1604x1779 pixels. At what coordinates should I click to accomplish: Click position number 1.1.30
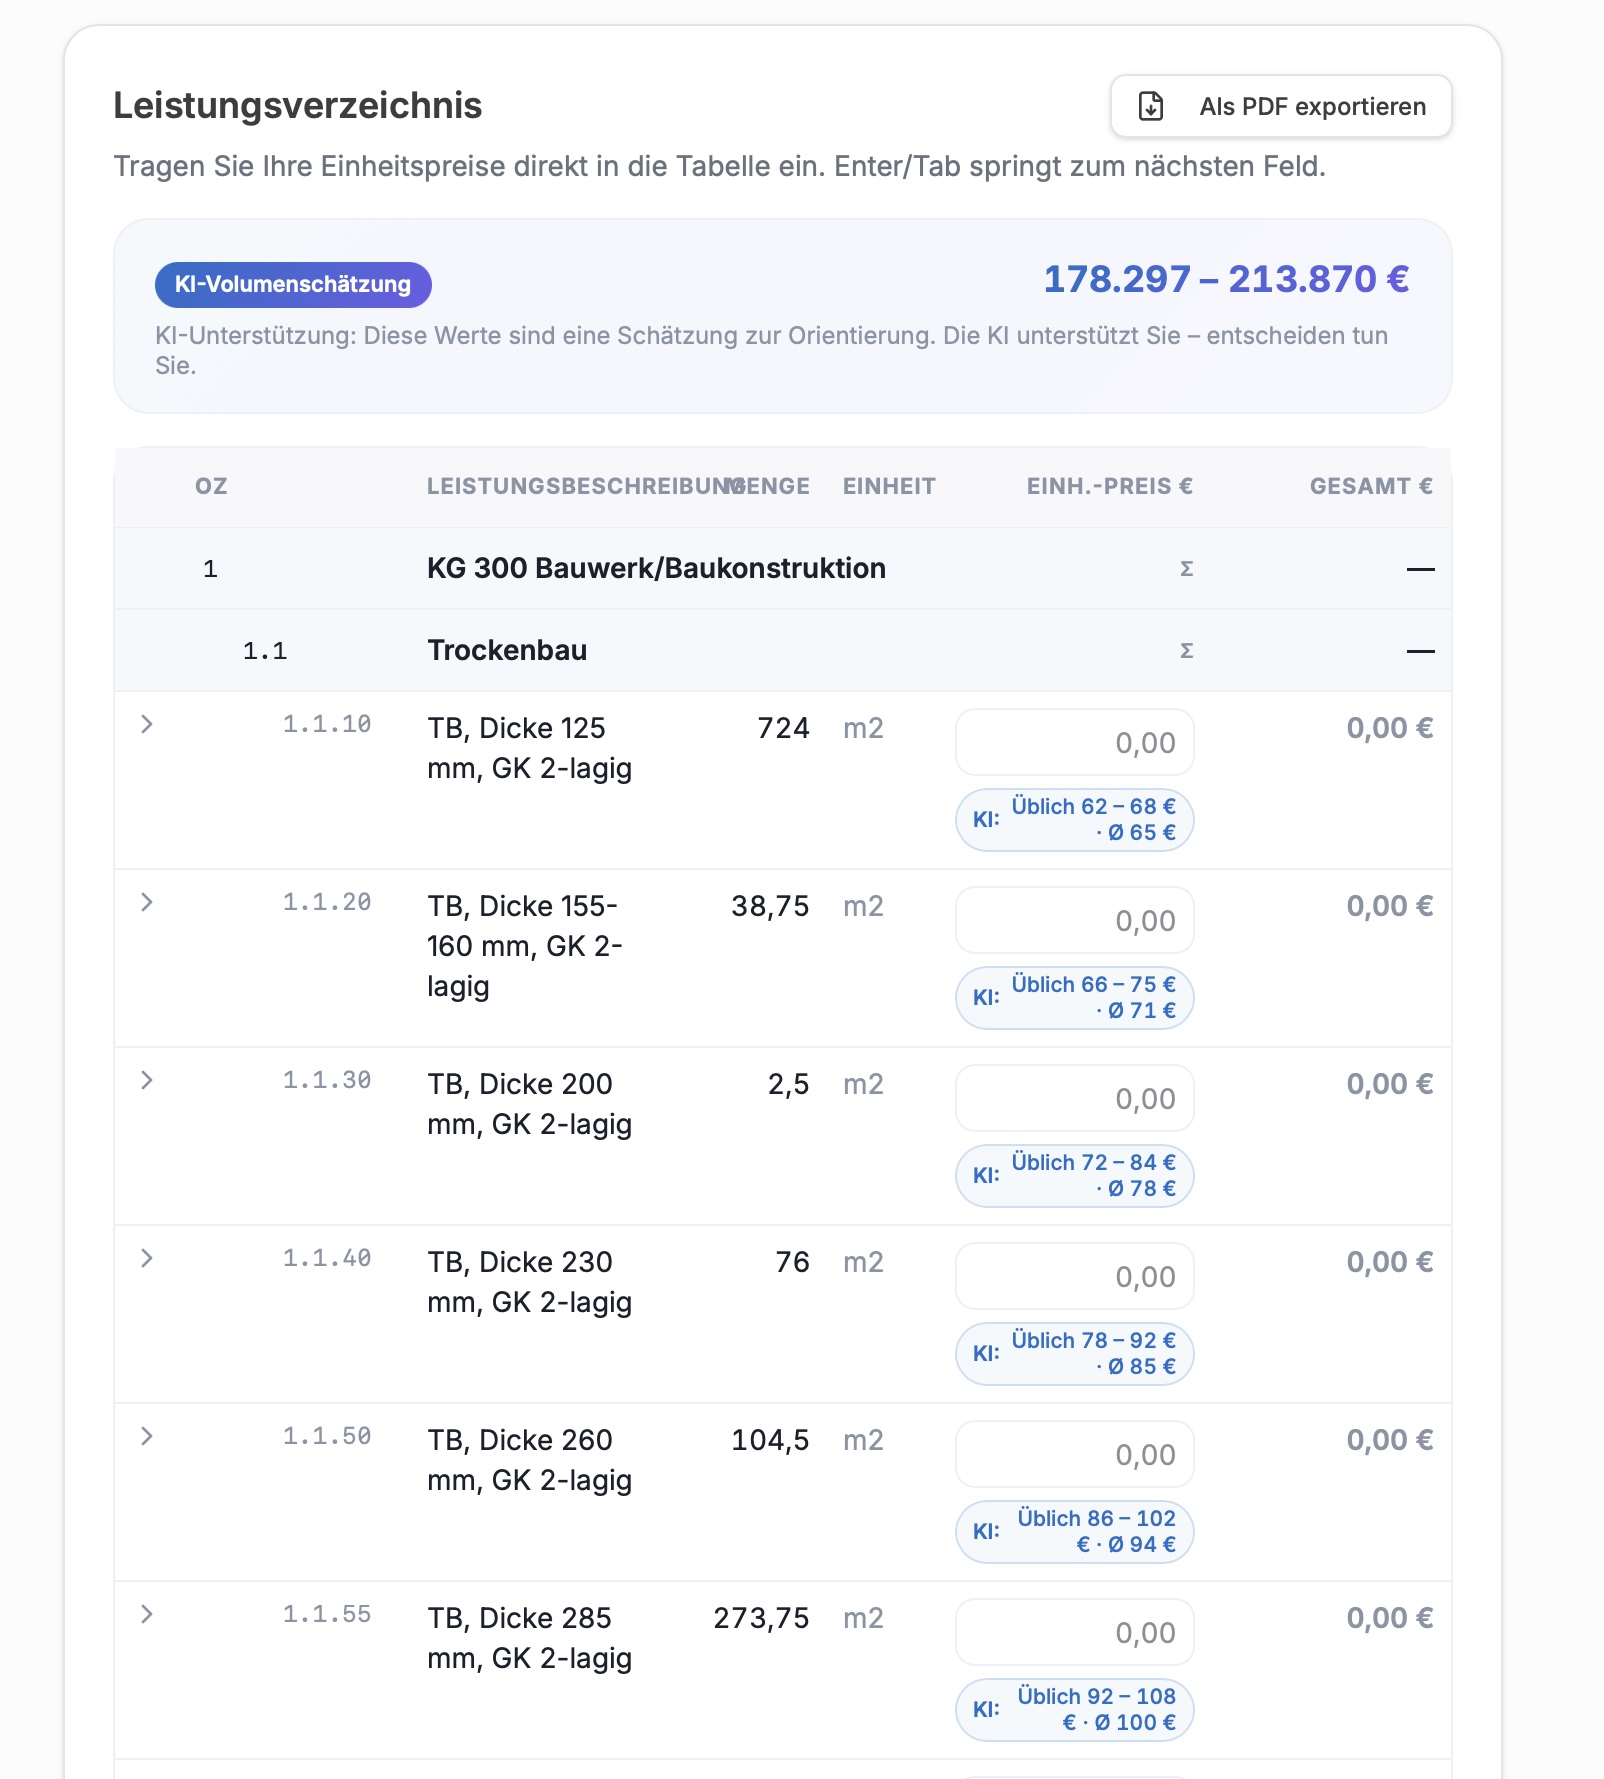(327, 1080)
